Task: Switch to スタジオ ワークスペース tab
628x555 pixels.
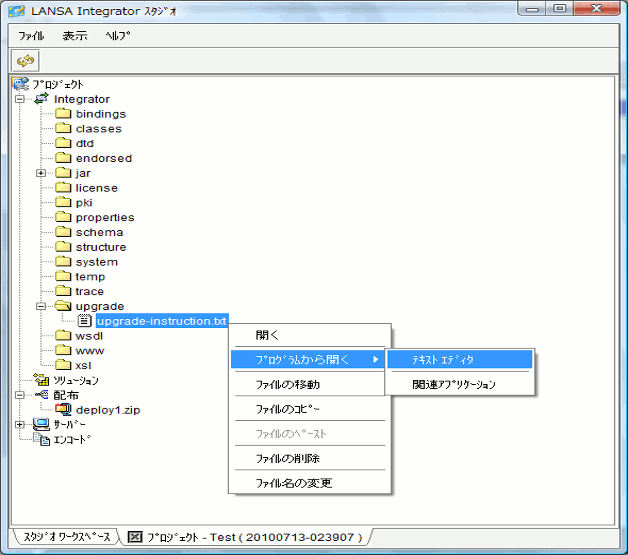Action: [66, 537]
